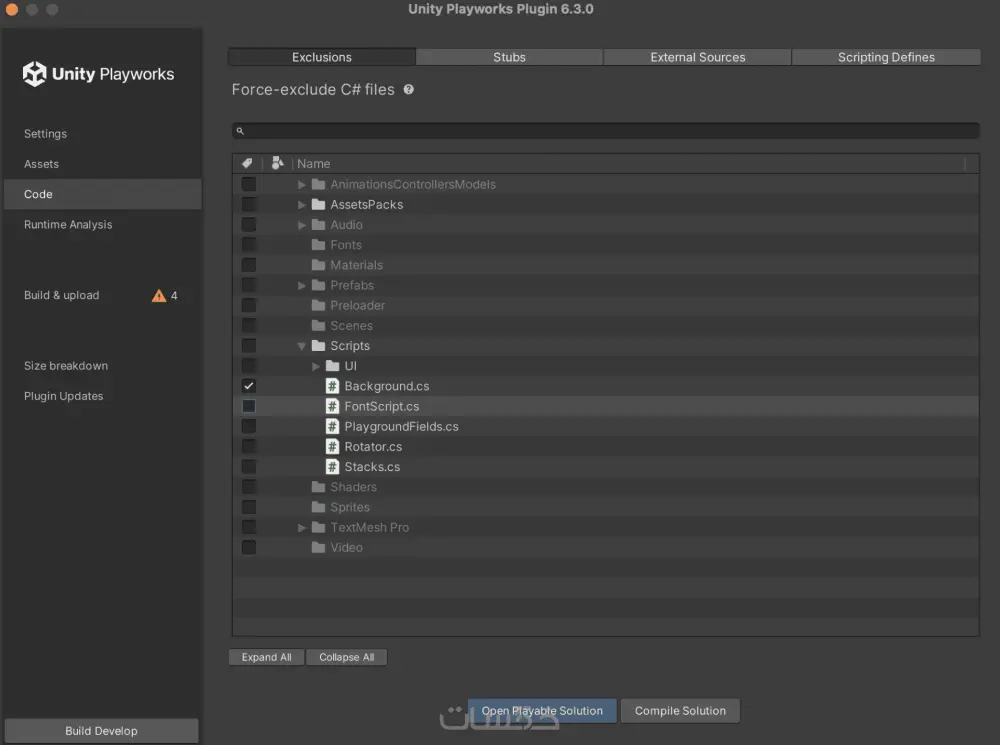Click the magnifier icon in the search bar
The image size is (1000, 745).
(x=240, y=131)
